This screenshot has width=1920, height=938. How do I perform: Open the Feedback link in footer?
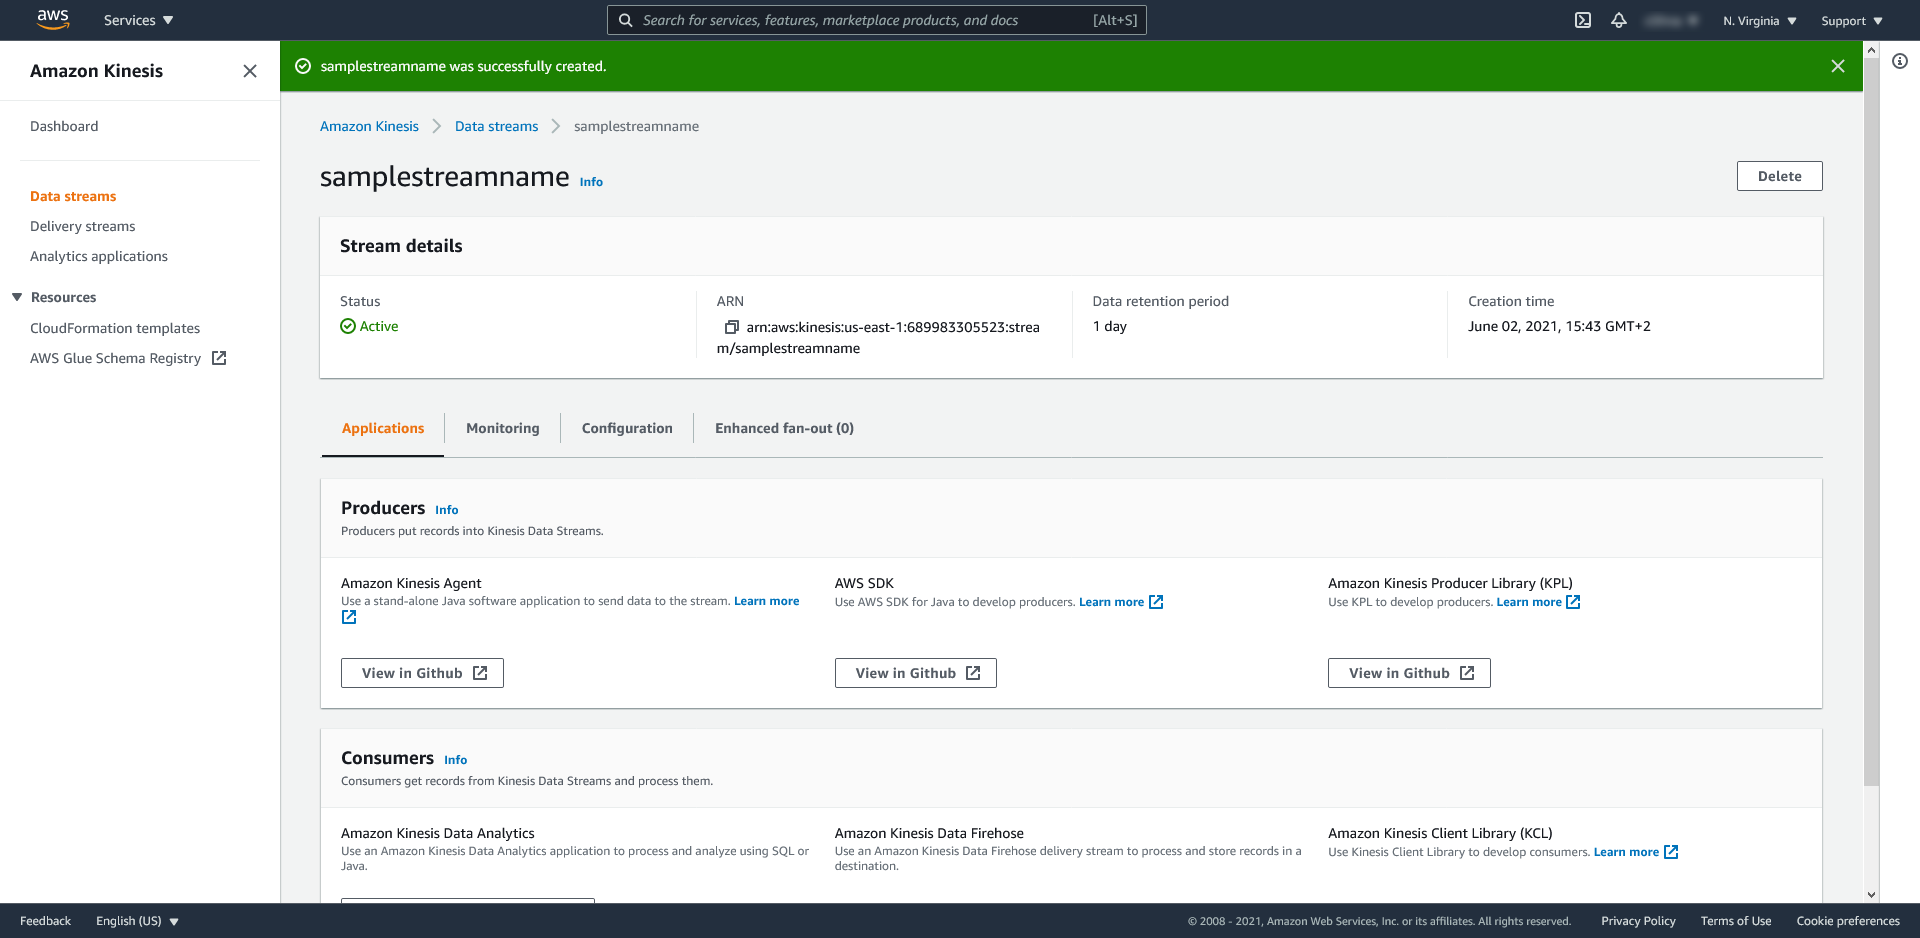[x=45, y=921]
